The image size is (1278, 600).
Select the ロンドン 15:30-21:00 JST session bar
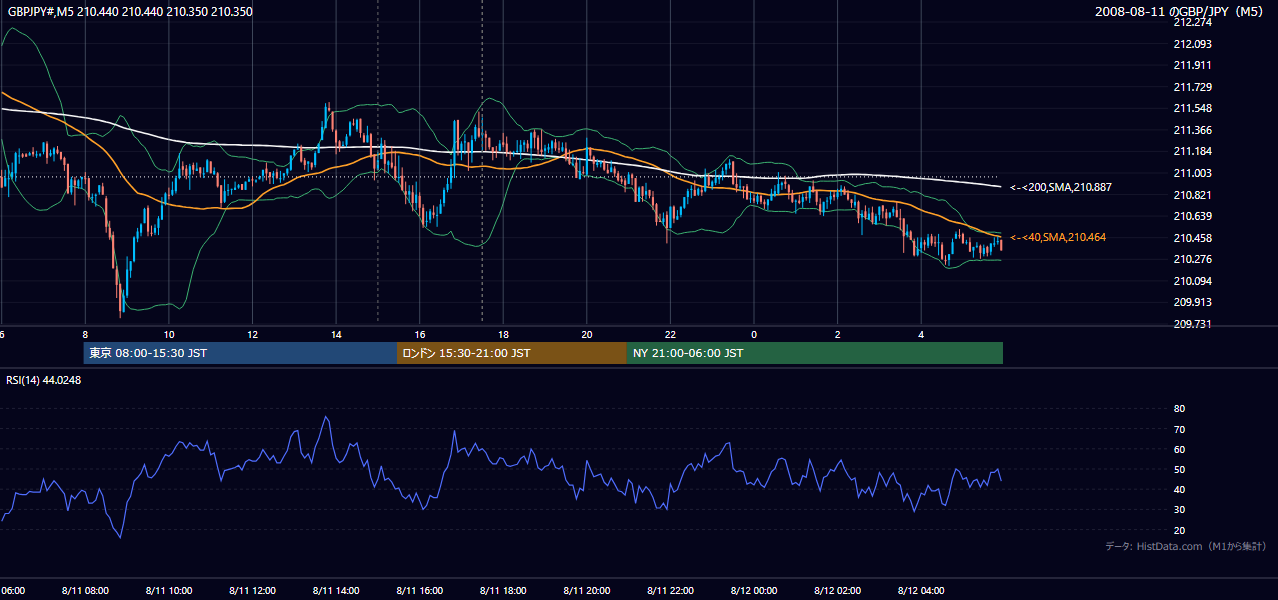[512, 353]
